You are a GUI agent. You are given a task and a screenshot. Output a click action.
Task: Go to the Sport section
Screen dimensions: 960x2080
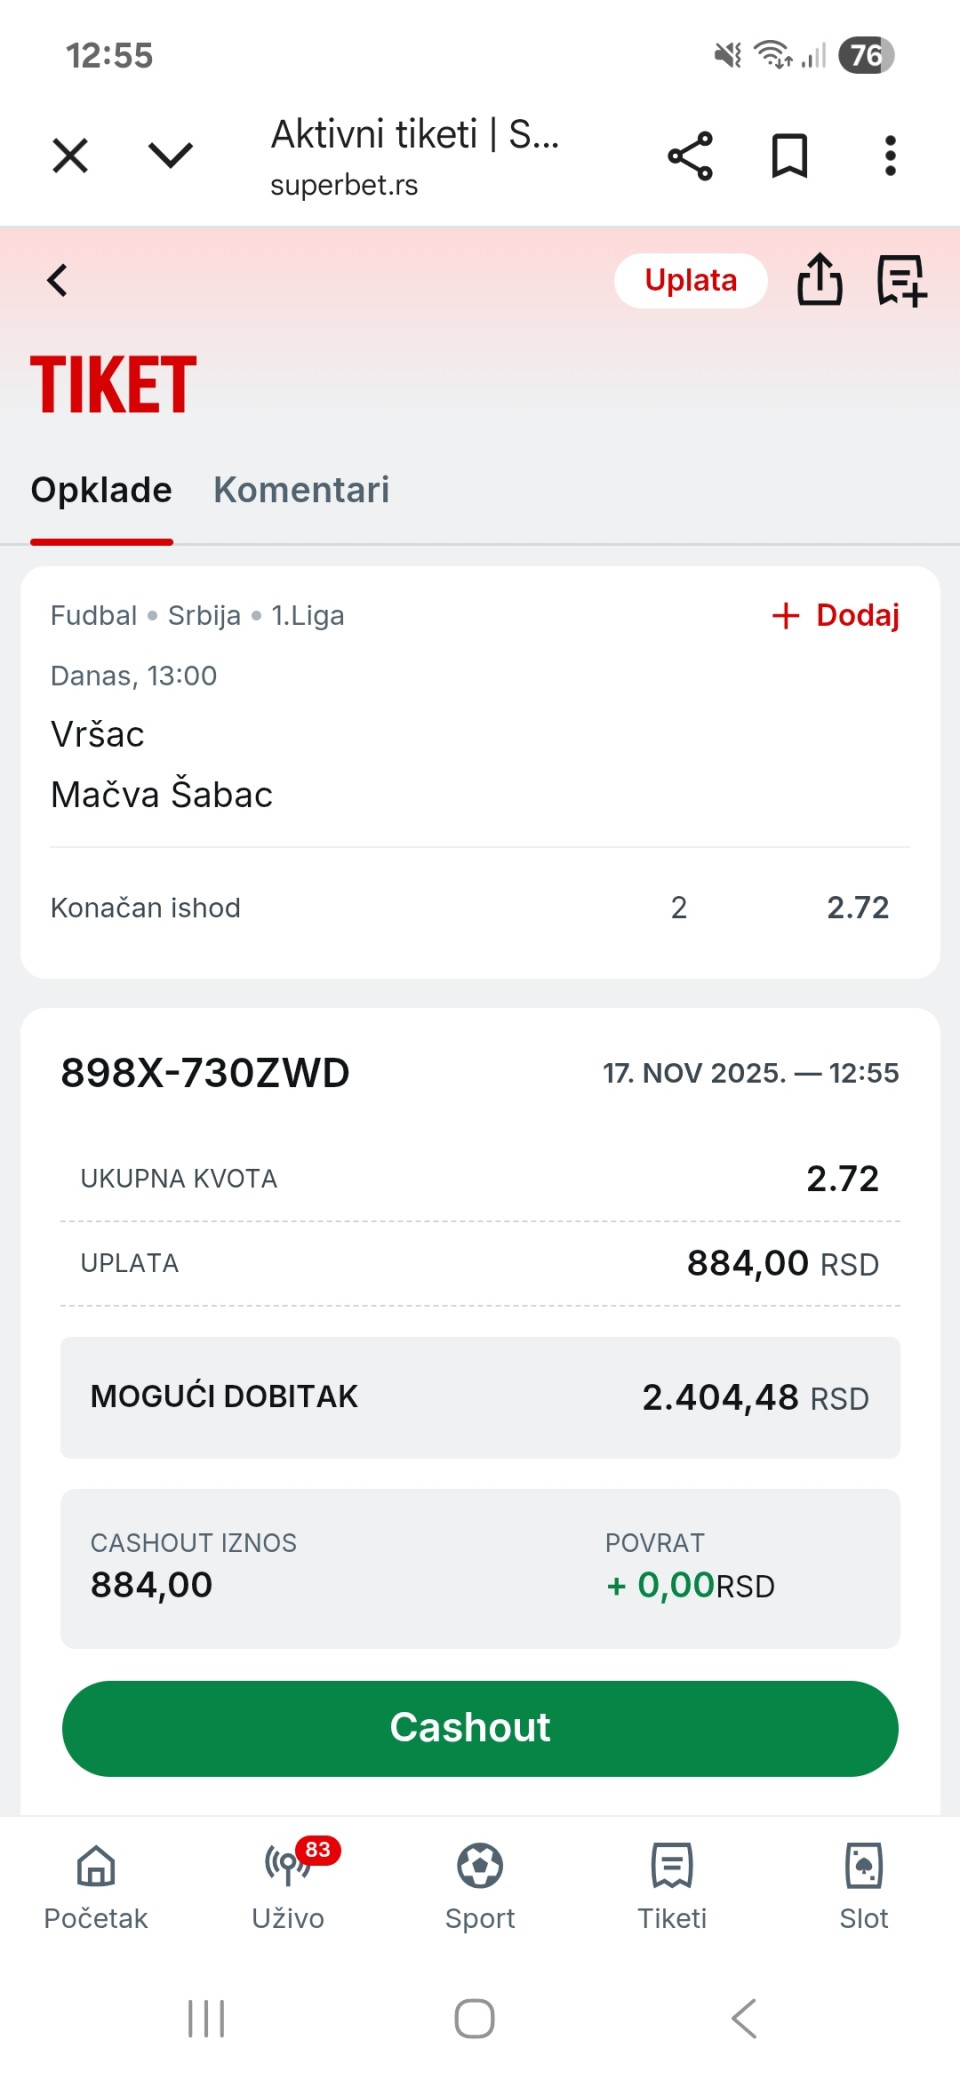[x=480, y=1885]
